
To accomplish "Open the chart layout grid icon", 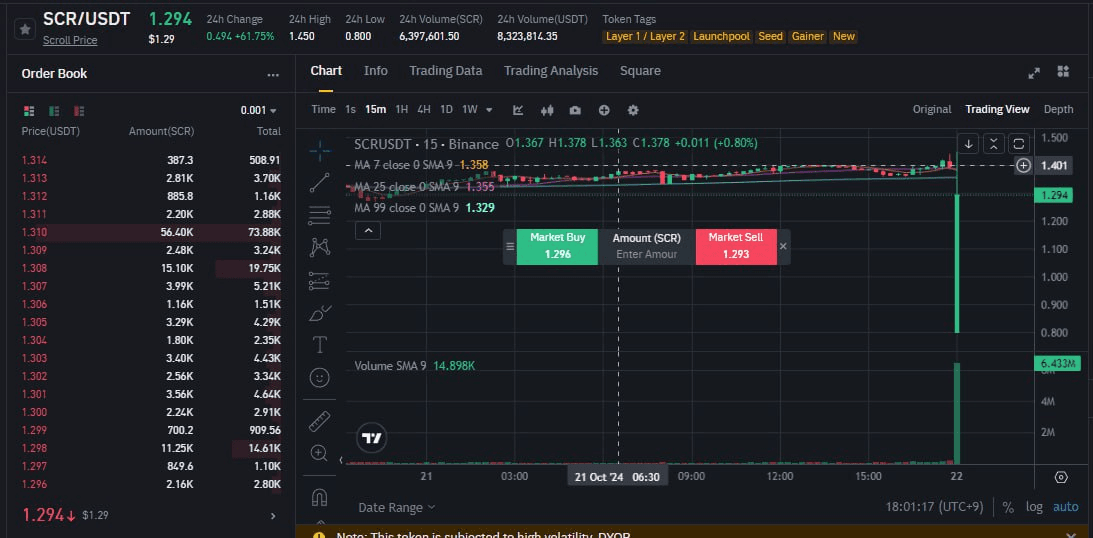I will point(1063,72).
